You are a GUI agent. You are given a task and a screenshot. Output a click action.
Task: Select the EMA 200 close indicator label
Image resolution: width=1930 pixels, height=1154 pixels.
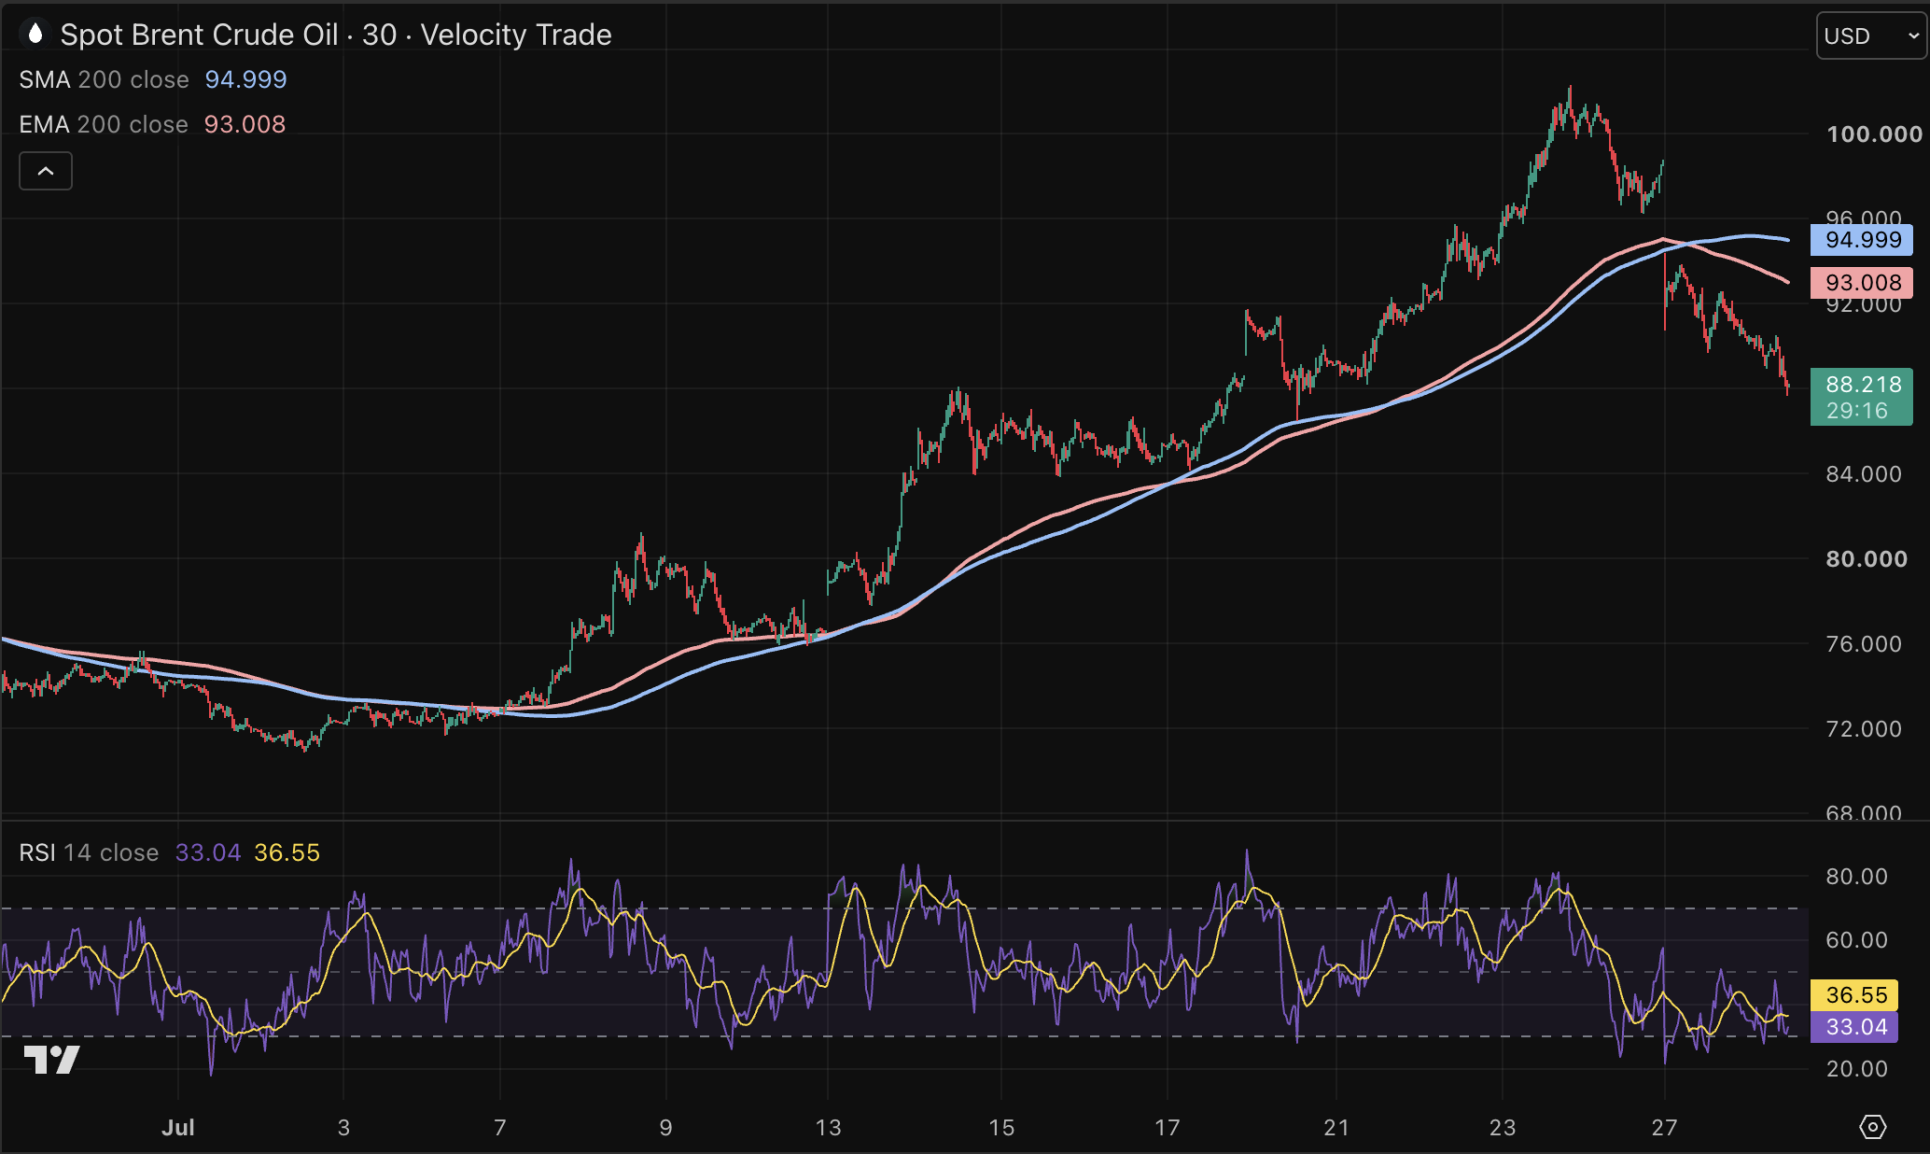point(103,124)
